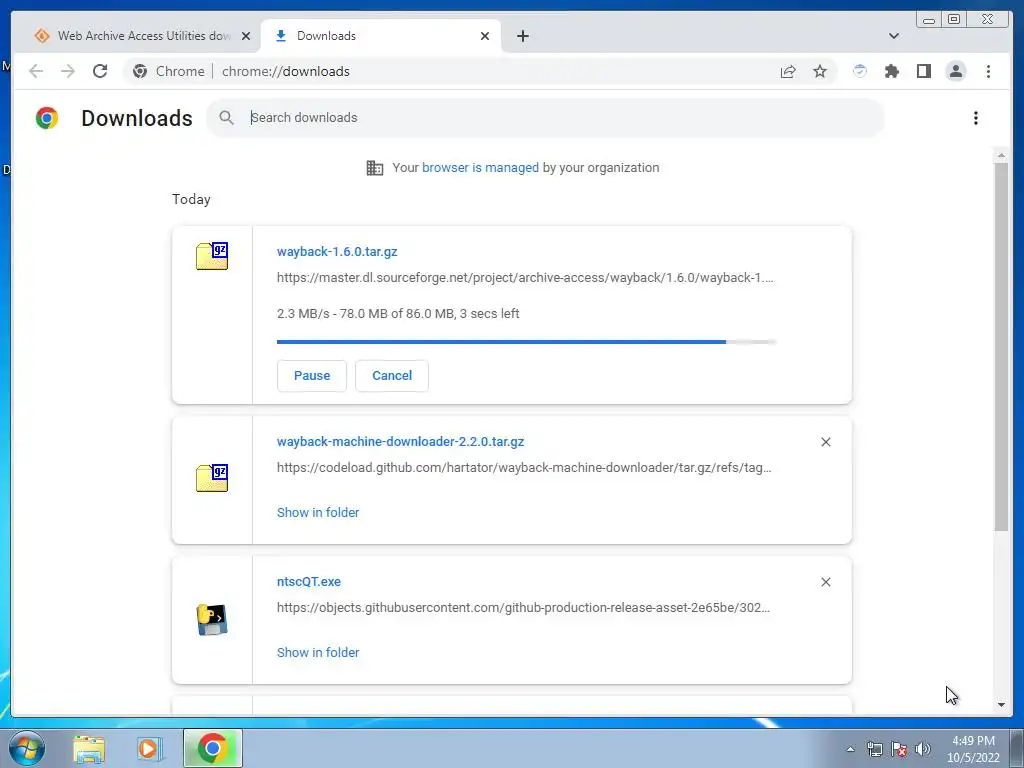Show ntscQT.exe in folder
Image resolution: width=1024 pixels, height=768 pixels.
click(x=318, y=652)
